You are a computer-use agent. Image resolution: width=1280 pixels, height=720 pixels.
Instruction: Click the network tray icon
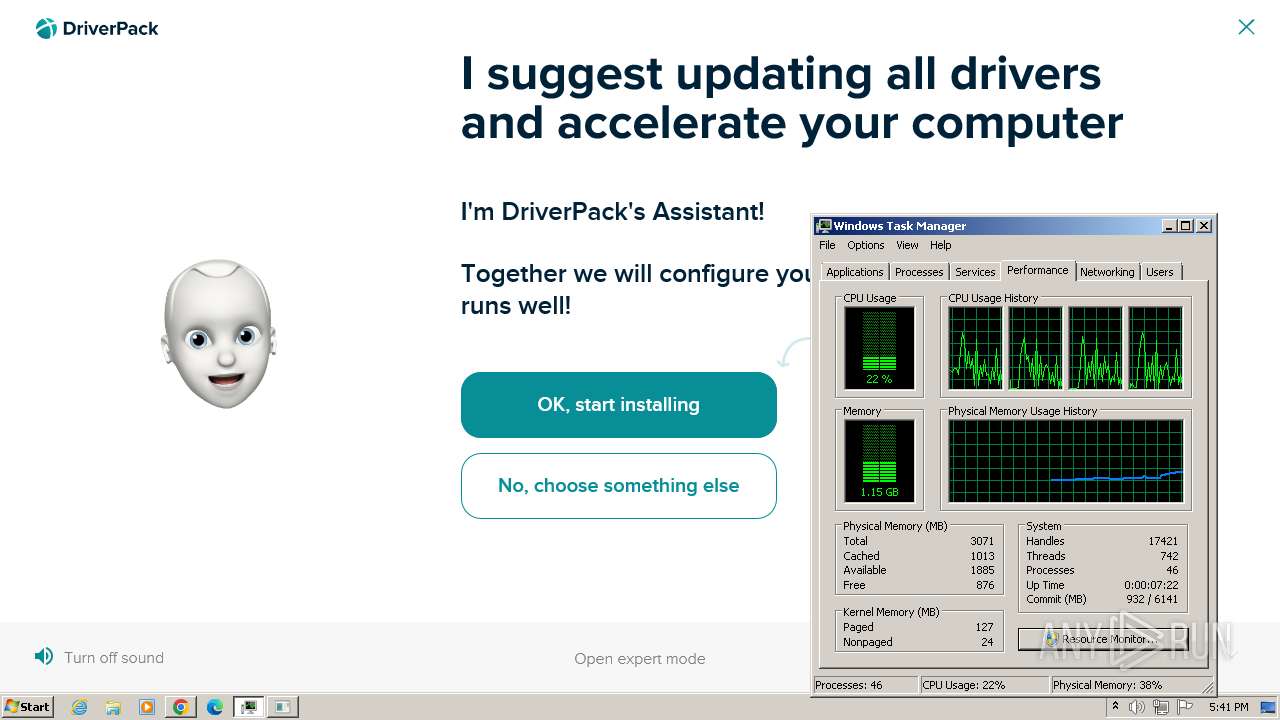click(x=1160, y=707)
